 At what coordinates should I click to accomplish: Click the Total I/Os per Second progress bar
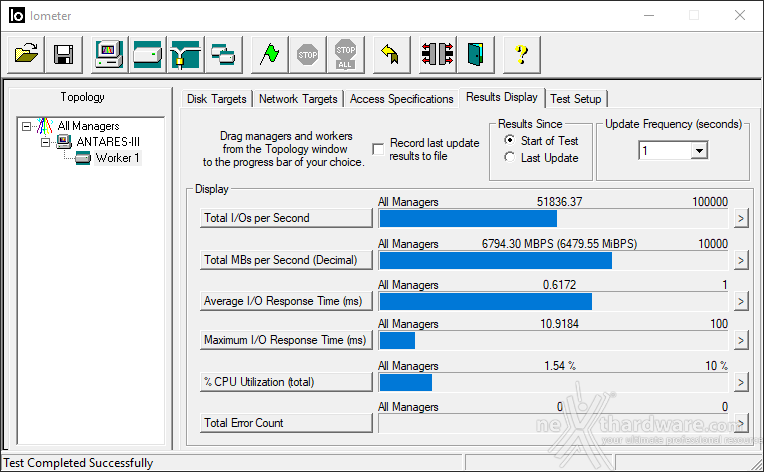(x=554, y=219)
